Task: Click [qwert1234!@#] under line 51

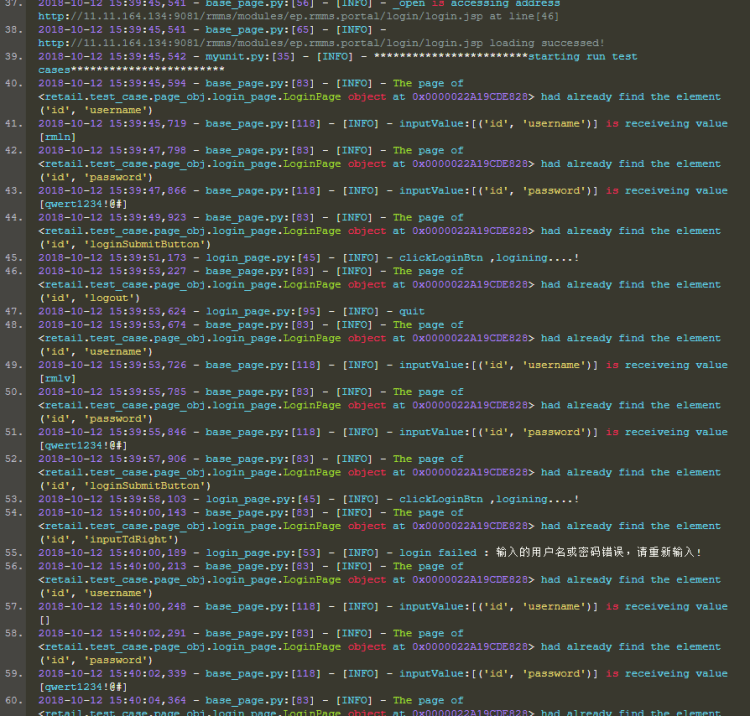Action: pyautogui.click(x=83, y=446)
